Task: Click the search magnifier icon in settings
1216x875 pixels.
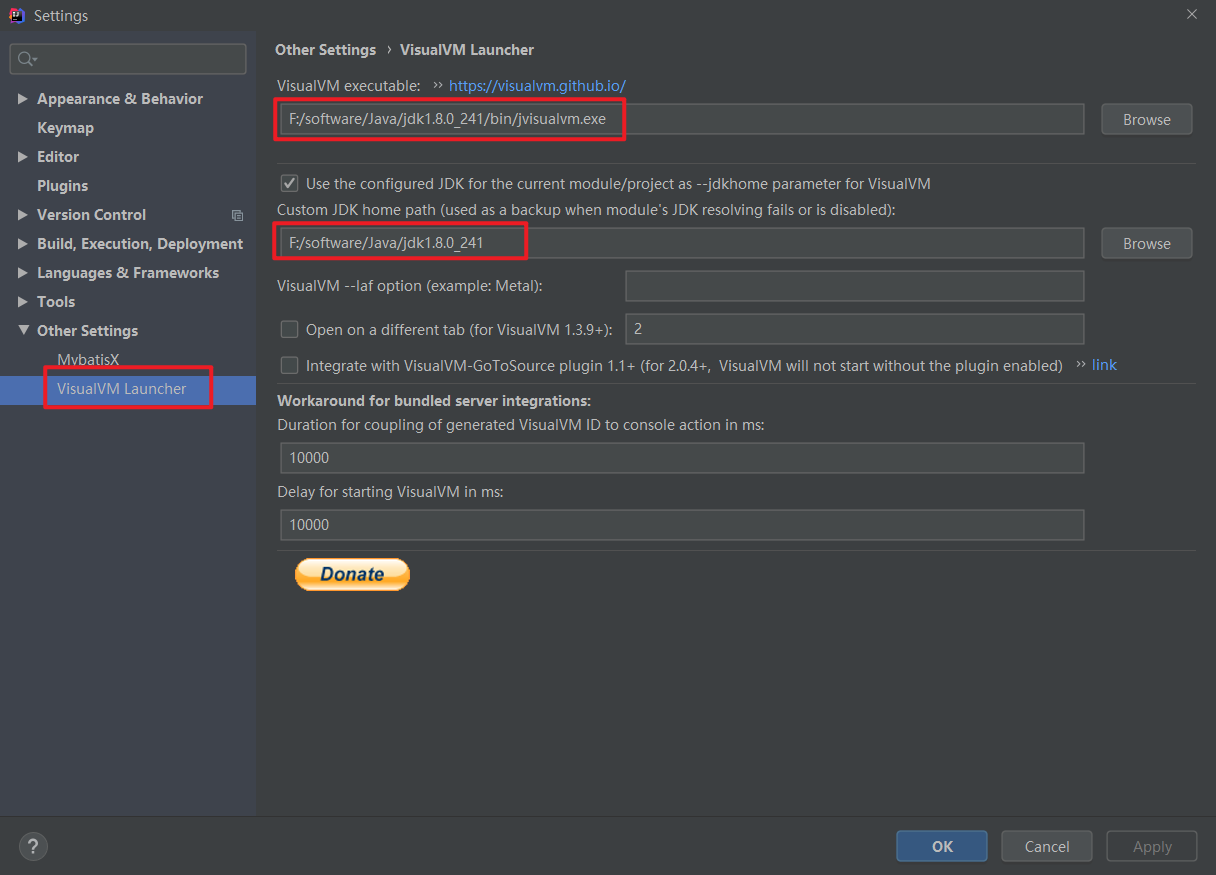Action: [27, 59]
